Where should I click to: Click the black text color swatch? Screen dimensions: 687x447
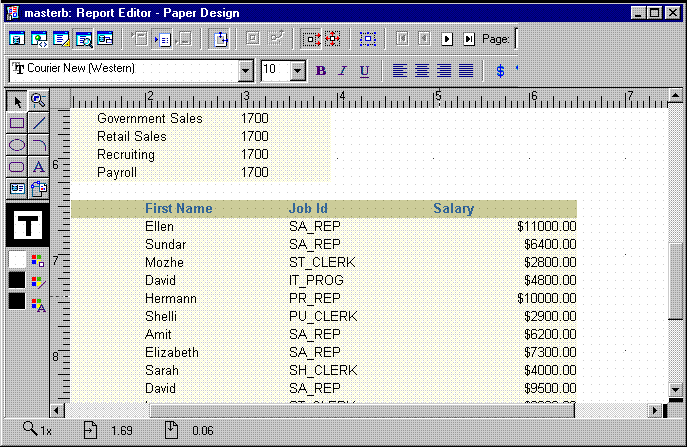pos(17,302)
